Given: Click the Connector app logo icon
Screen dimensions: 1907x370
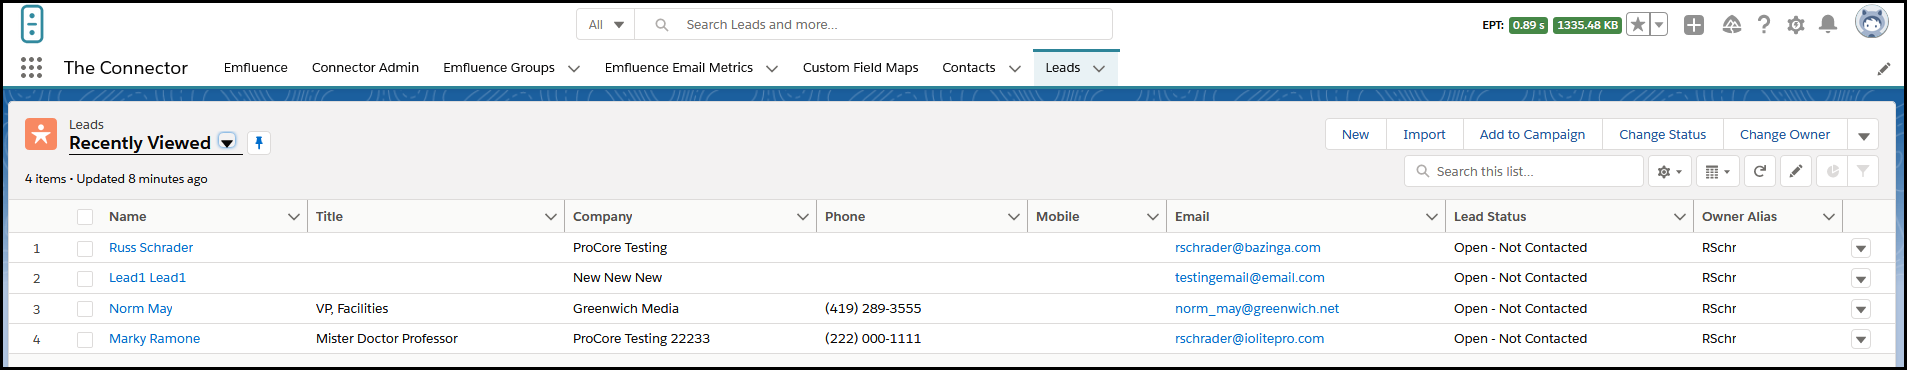Looking at the screenshot, I should click(x=32, y=24).
